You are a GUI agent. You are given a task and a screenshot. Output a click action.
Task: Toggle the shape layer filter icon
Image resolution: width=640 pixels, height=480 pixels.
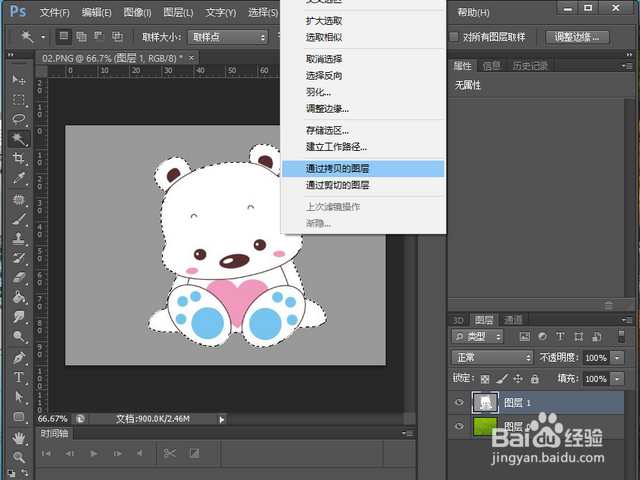pos(578,336)
